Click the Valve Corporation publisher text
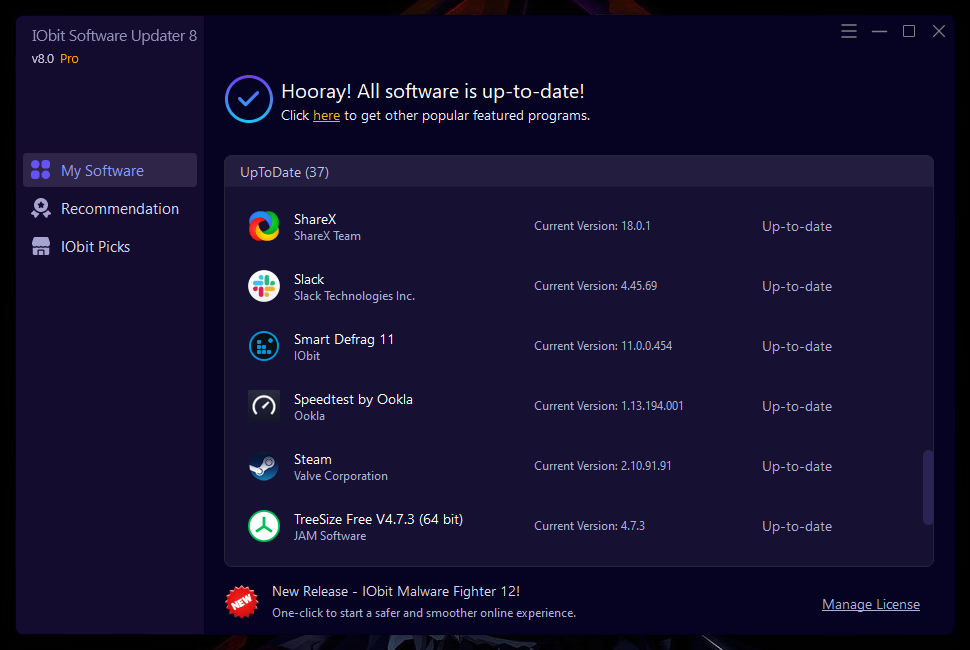970x650 pixels. 341,476
